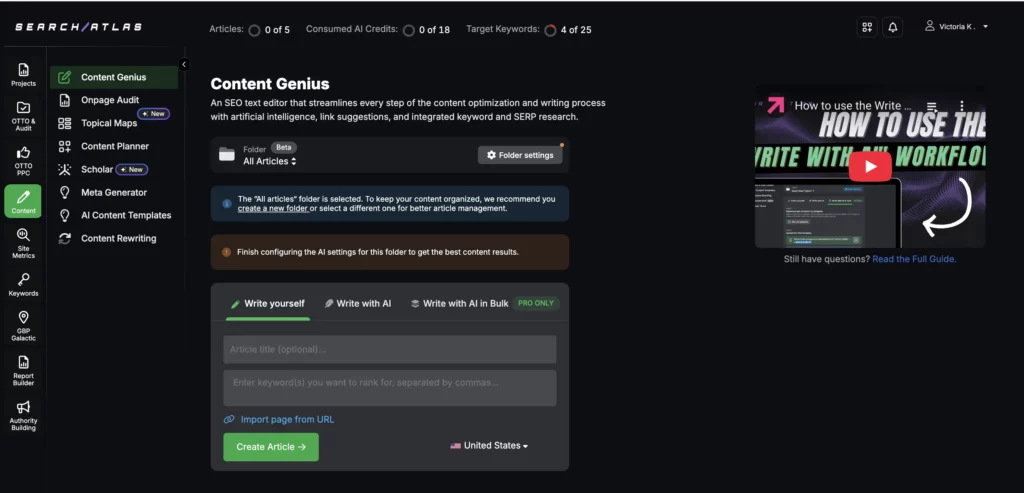Switch to Write yourself tab
Image resolution: width=1024 pixels, height=493 pixels.
(268, 304)
